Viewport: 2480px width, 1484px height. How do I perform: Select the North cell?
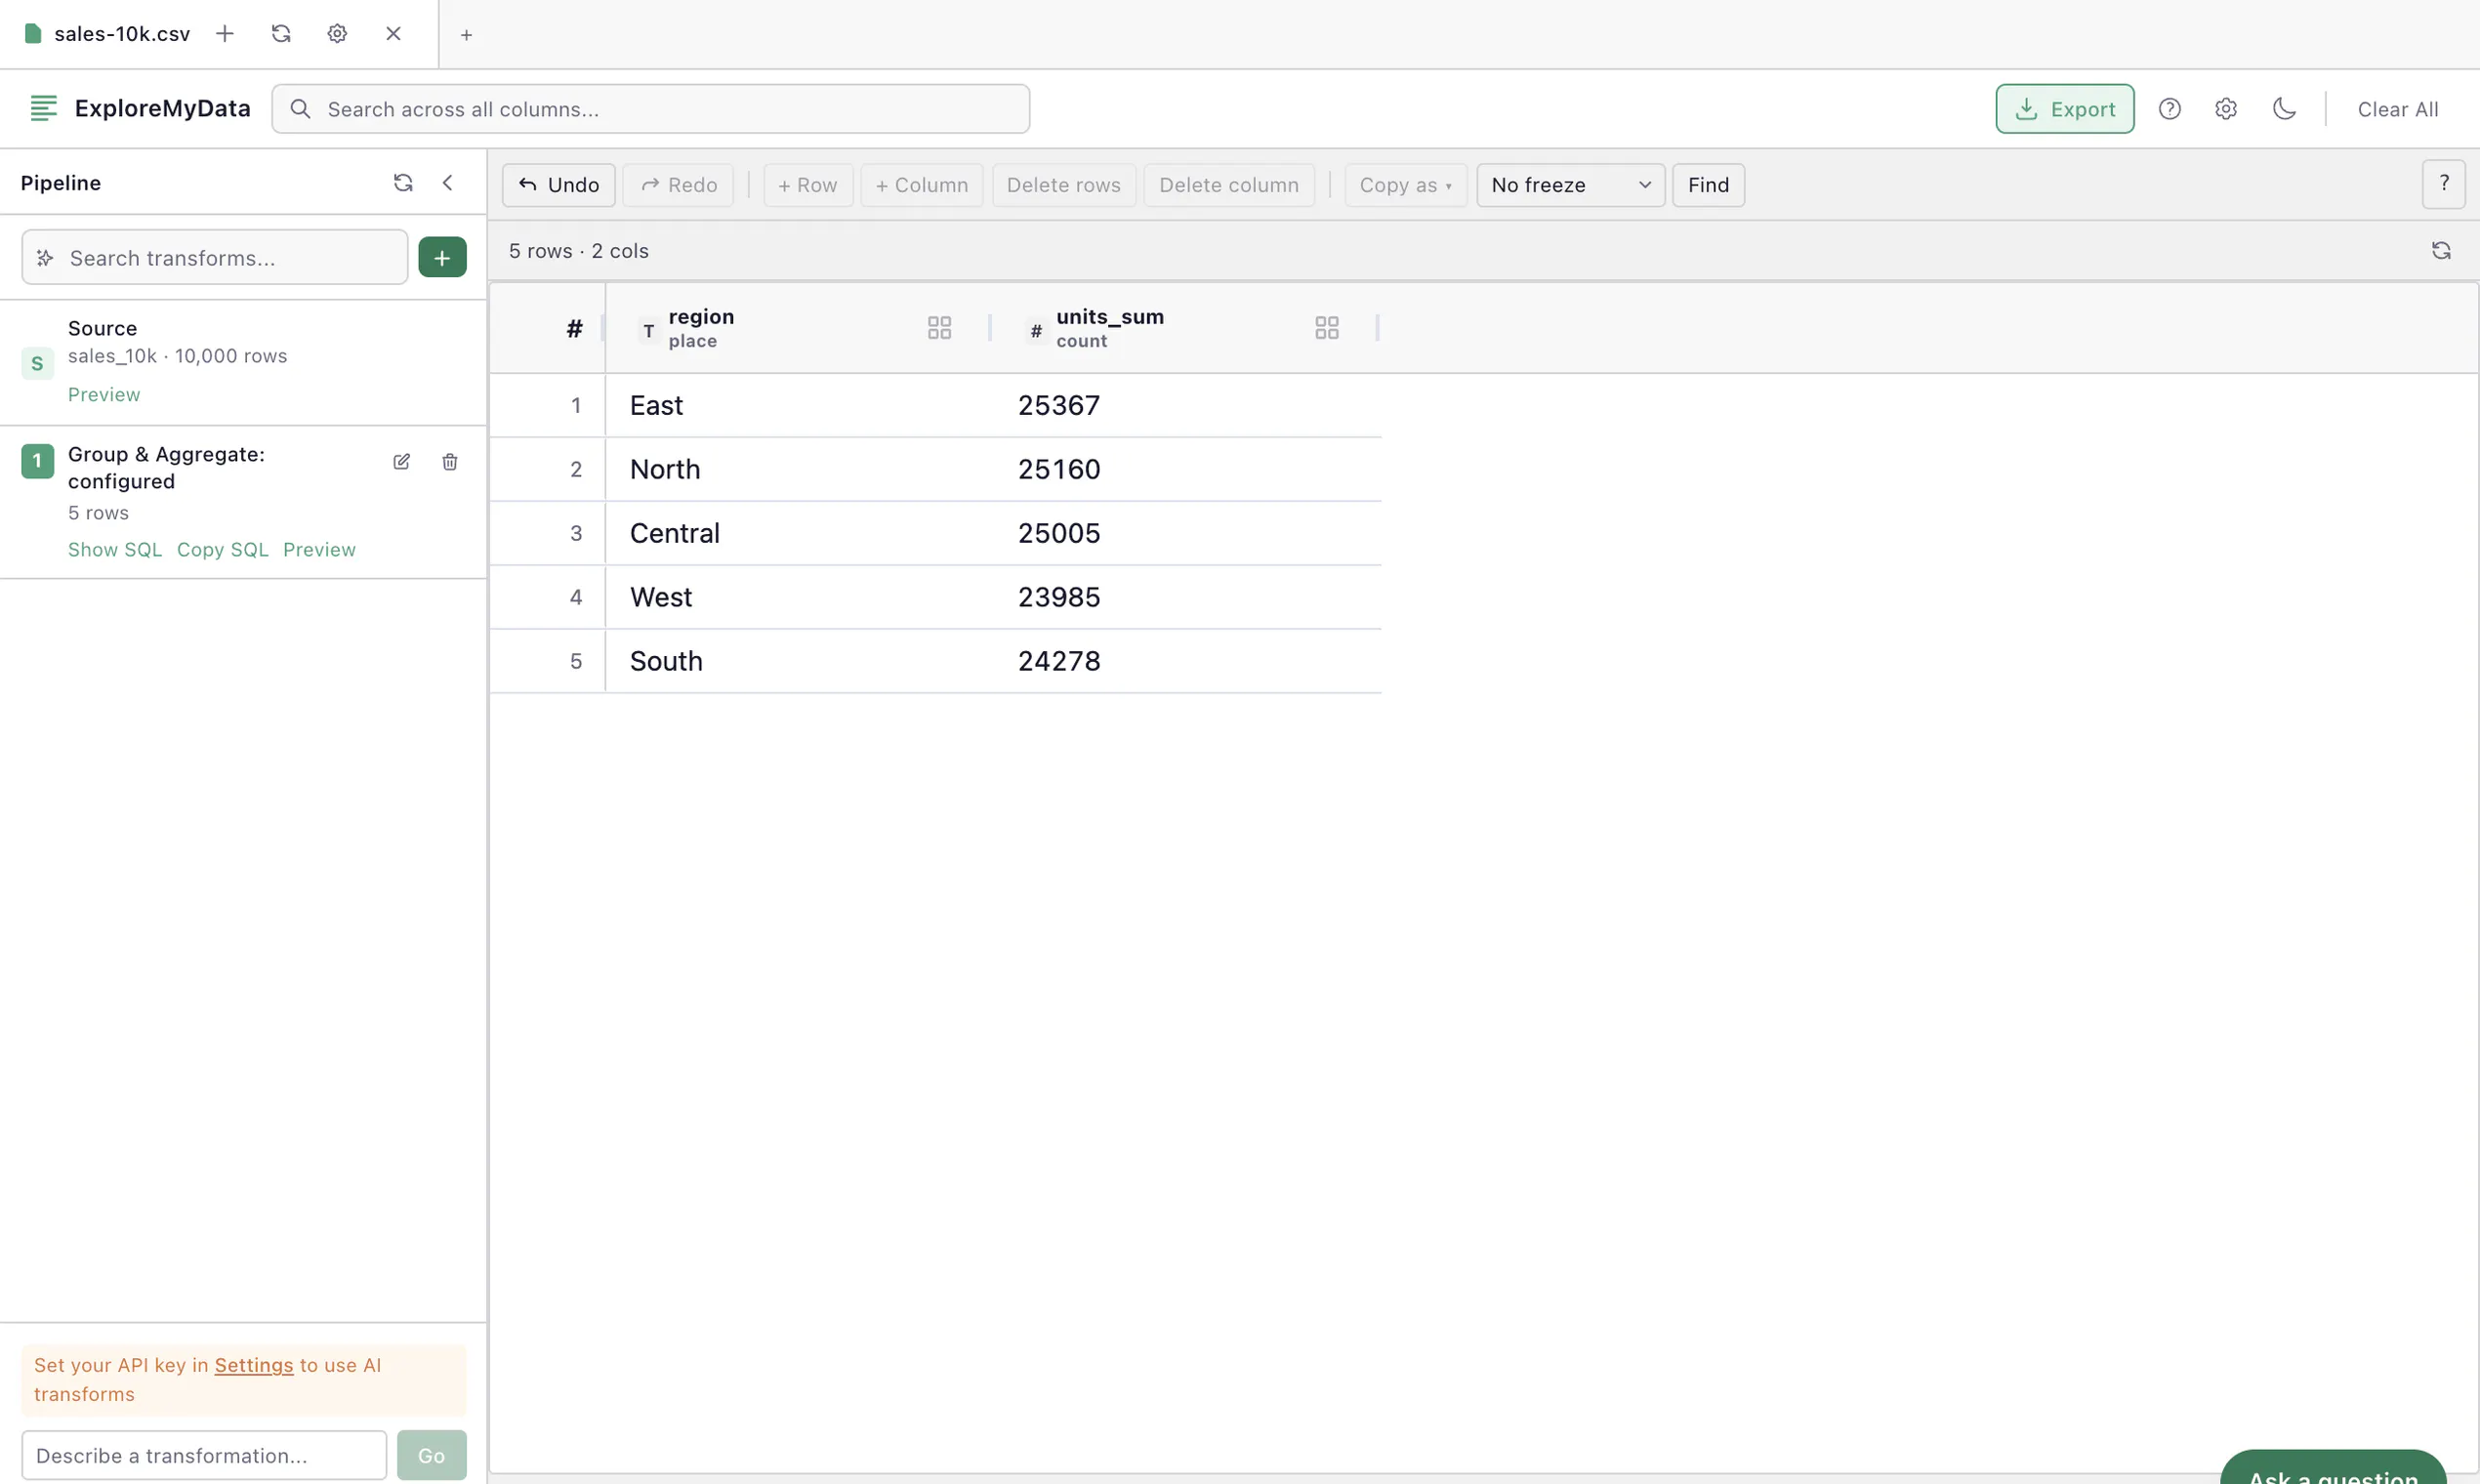pos(800,470)
